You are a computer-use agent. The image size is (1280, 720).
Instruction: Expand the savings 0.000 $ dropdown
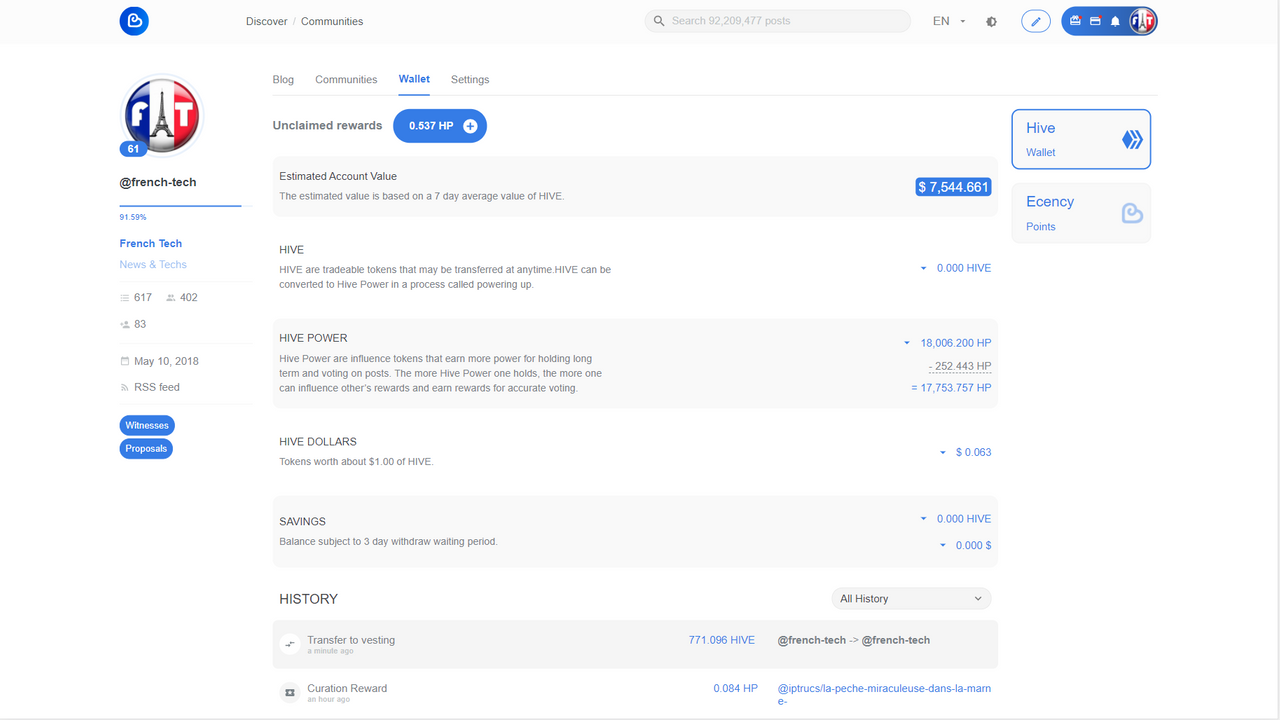click(x=942, y=546)
